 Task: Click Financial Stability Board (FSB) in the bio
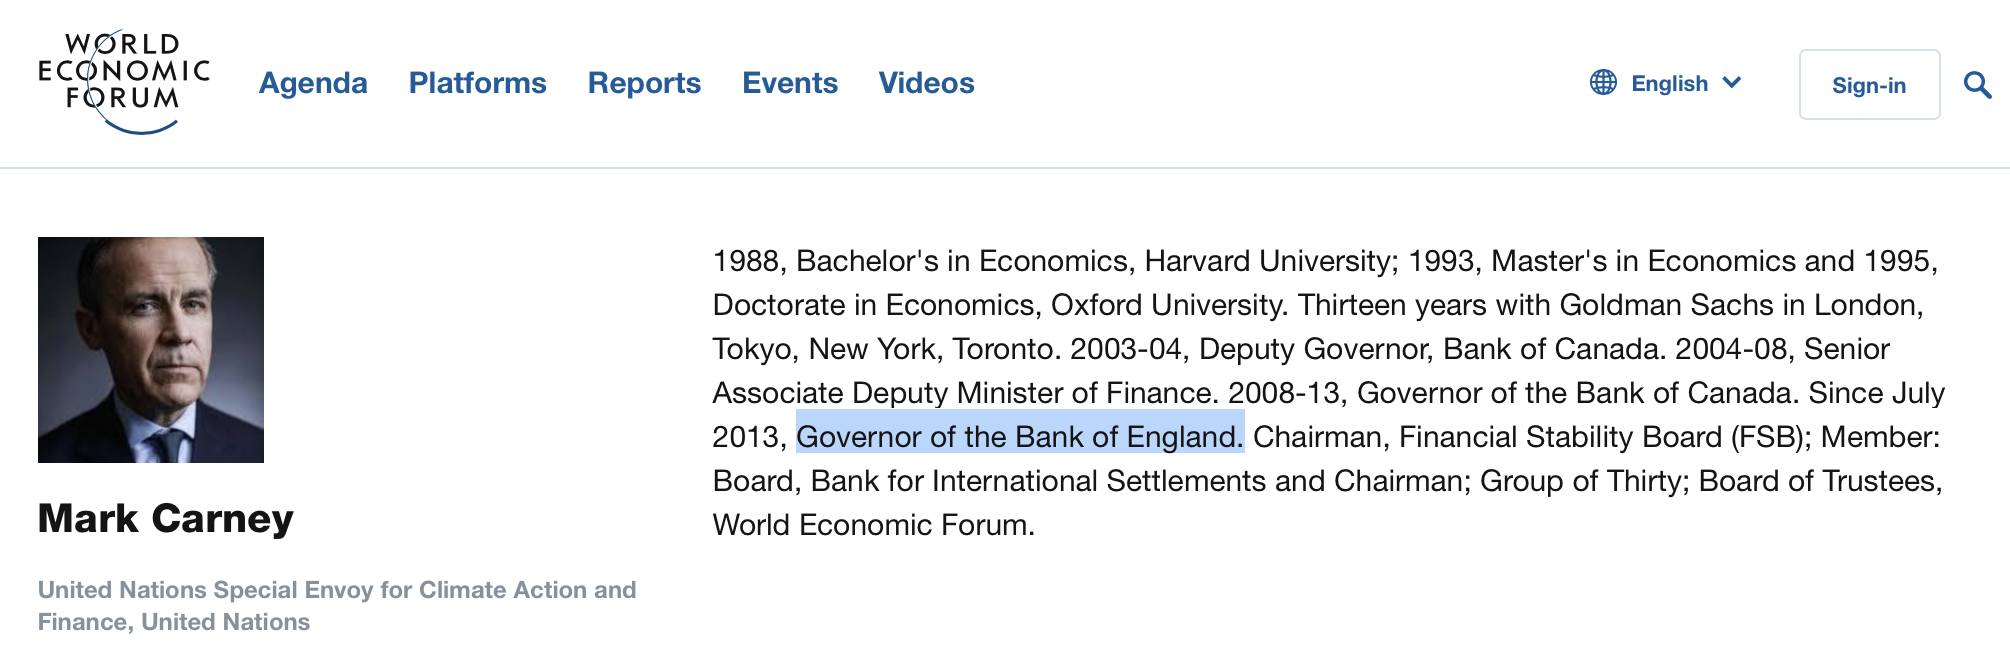click(1604, 437)
